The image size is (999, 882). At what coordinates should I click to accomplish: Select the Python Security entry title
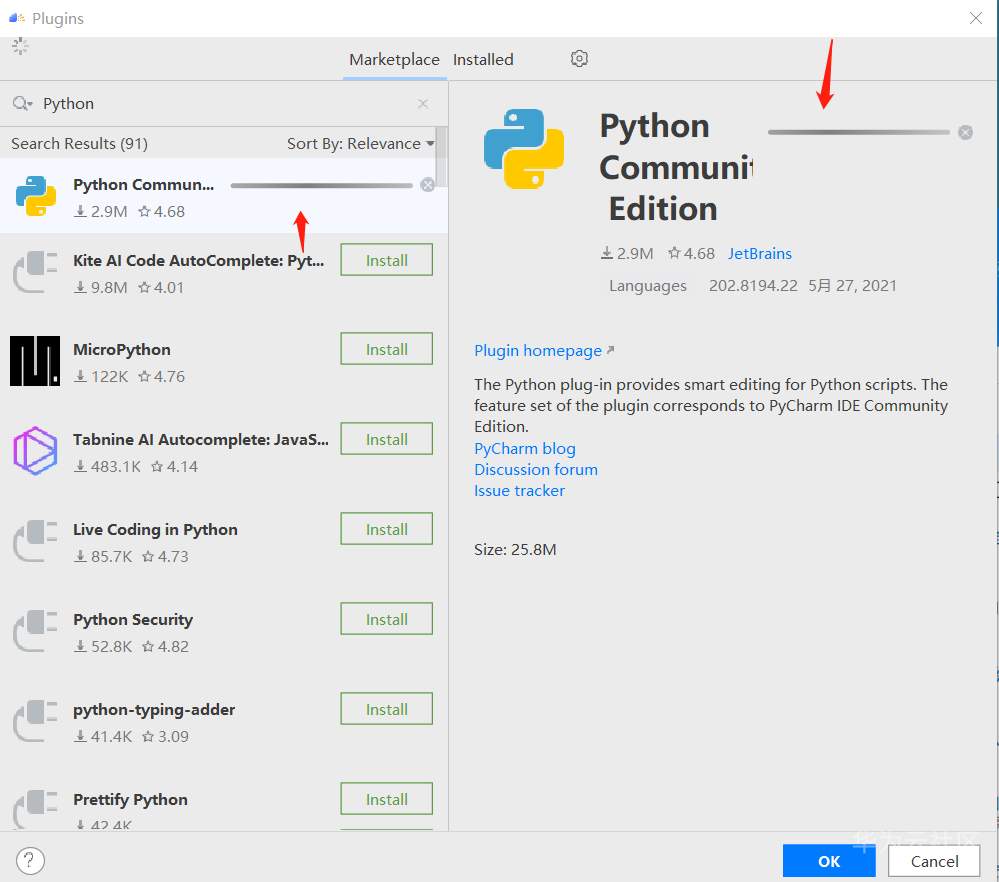point(133,619)
